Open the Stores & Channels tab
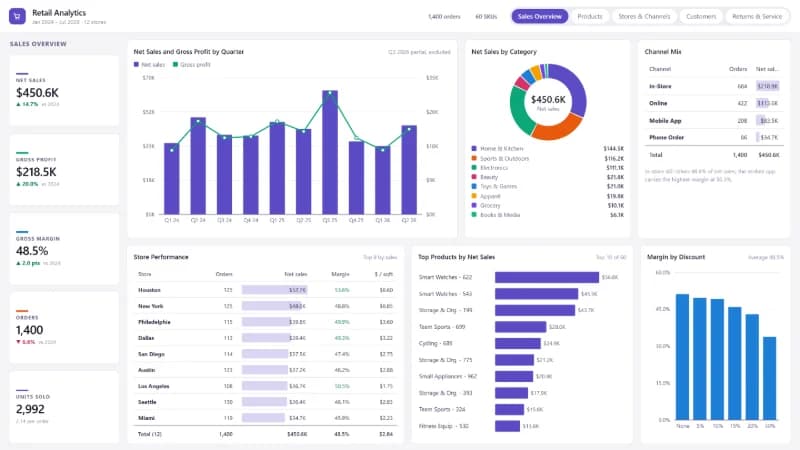Viewport: 800px width, 450px height. [x=644, y=16]
